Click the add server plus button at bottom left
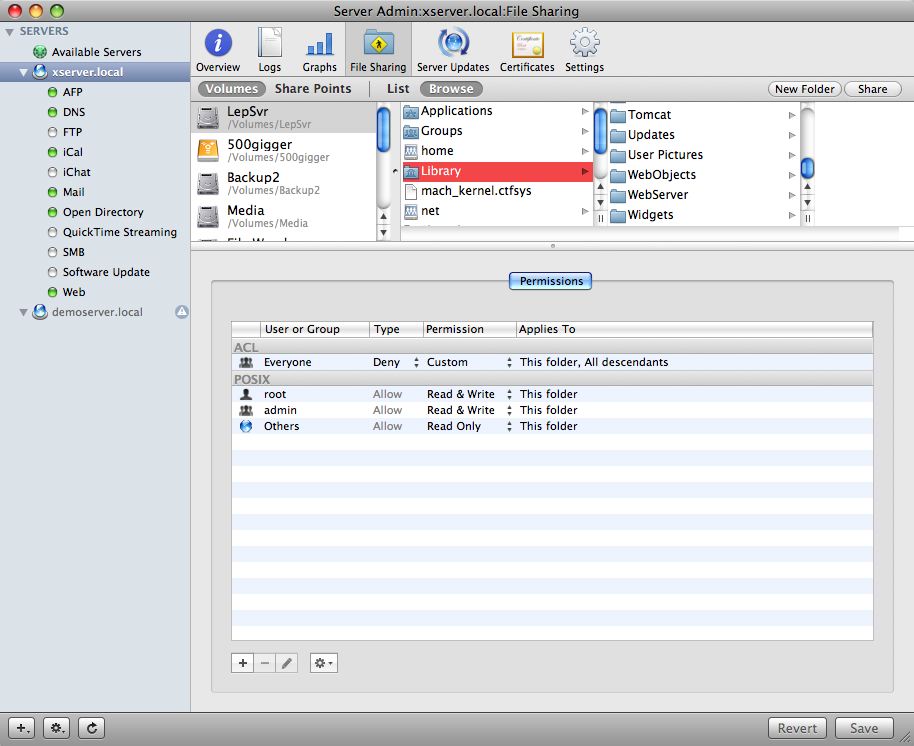Viewport: 914px width, 746px height. point(22,728)
